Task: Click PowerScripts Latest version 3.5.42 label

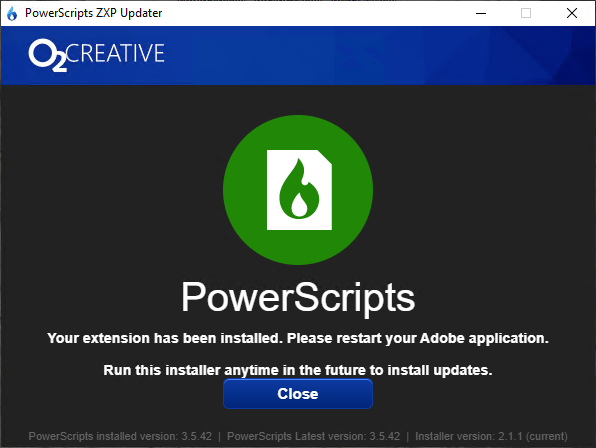Action: click(x=314, y=436)
